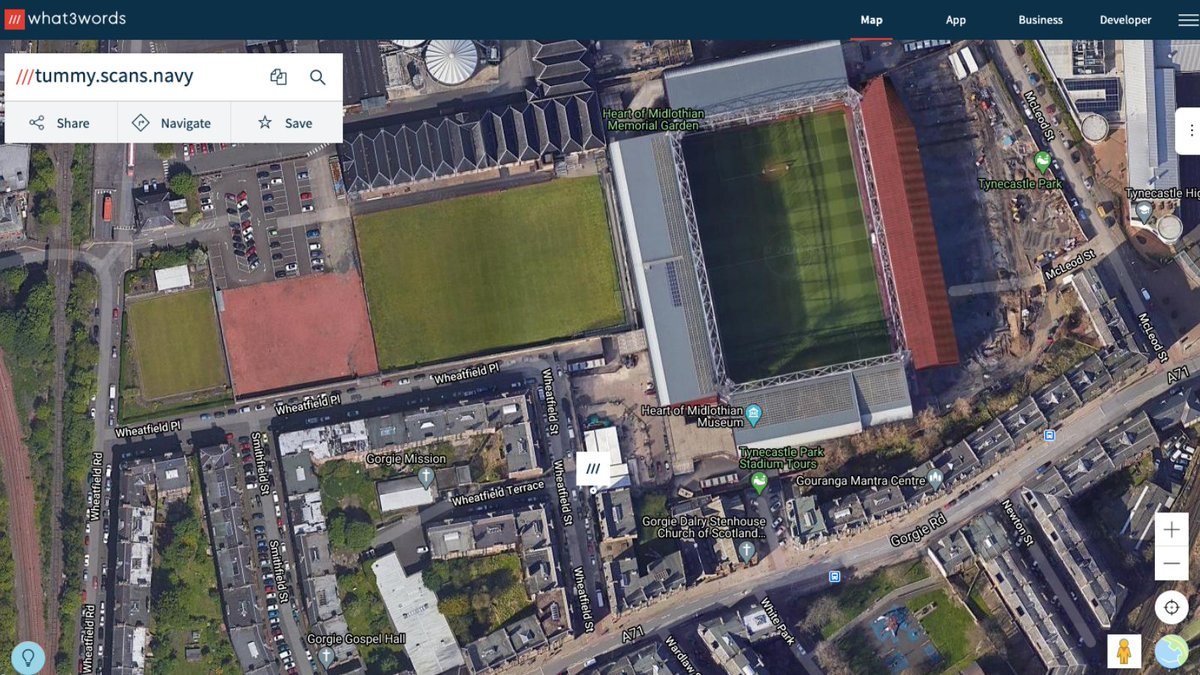The image size is (1200, 675).
Task: Open the Developer menu item
Action: pyautogui.click(x=1125, y=20)
